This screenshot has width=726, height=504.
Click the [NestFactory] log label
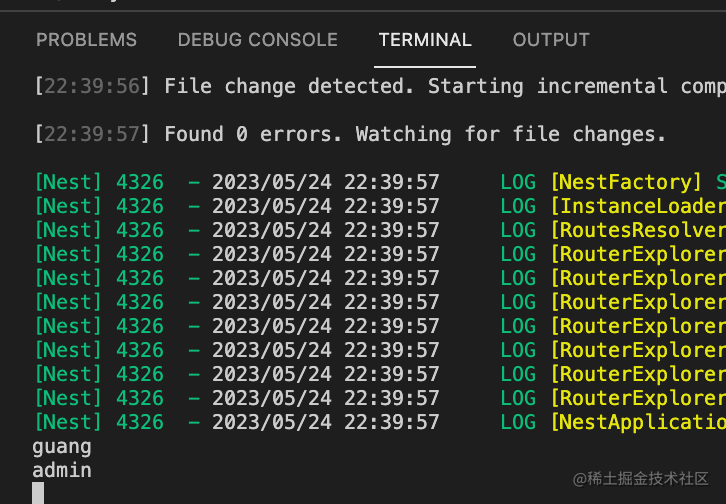(x=626, y=182)
